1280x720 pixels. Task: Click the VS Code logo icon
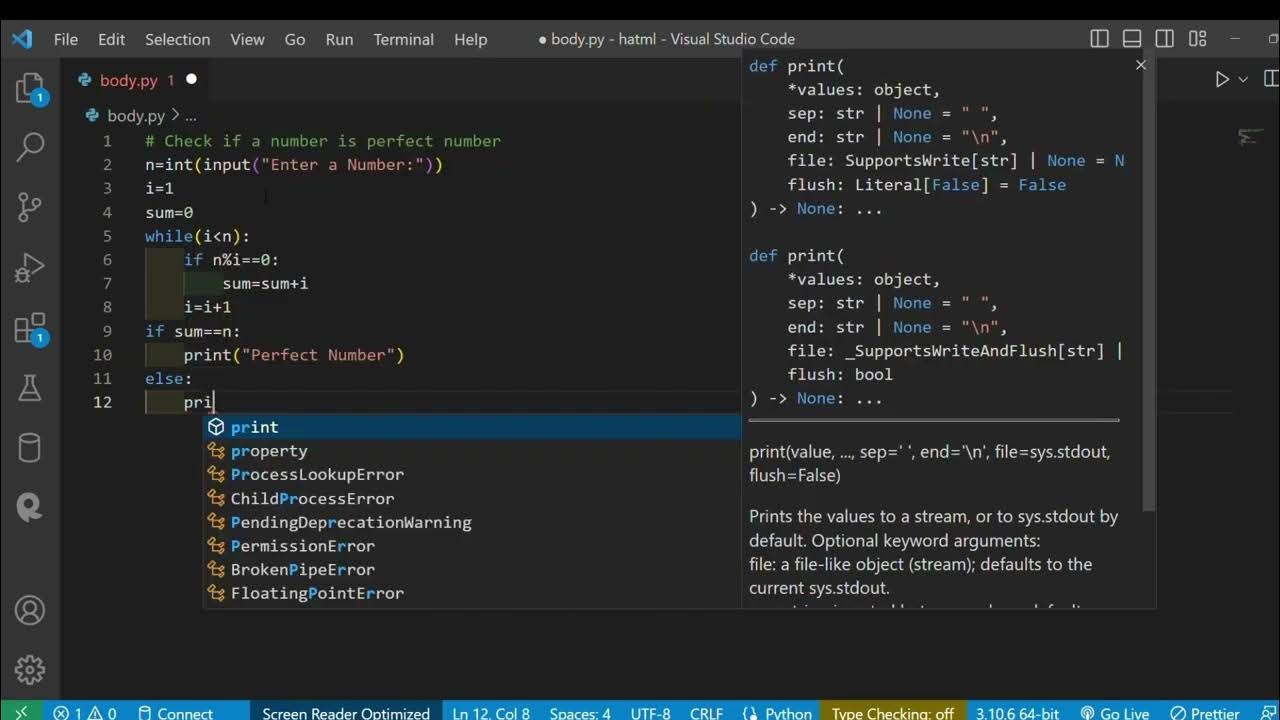[22, 39]
